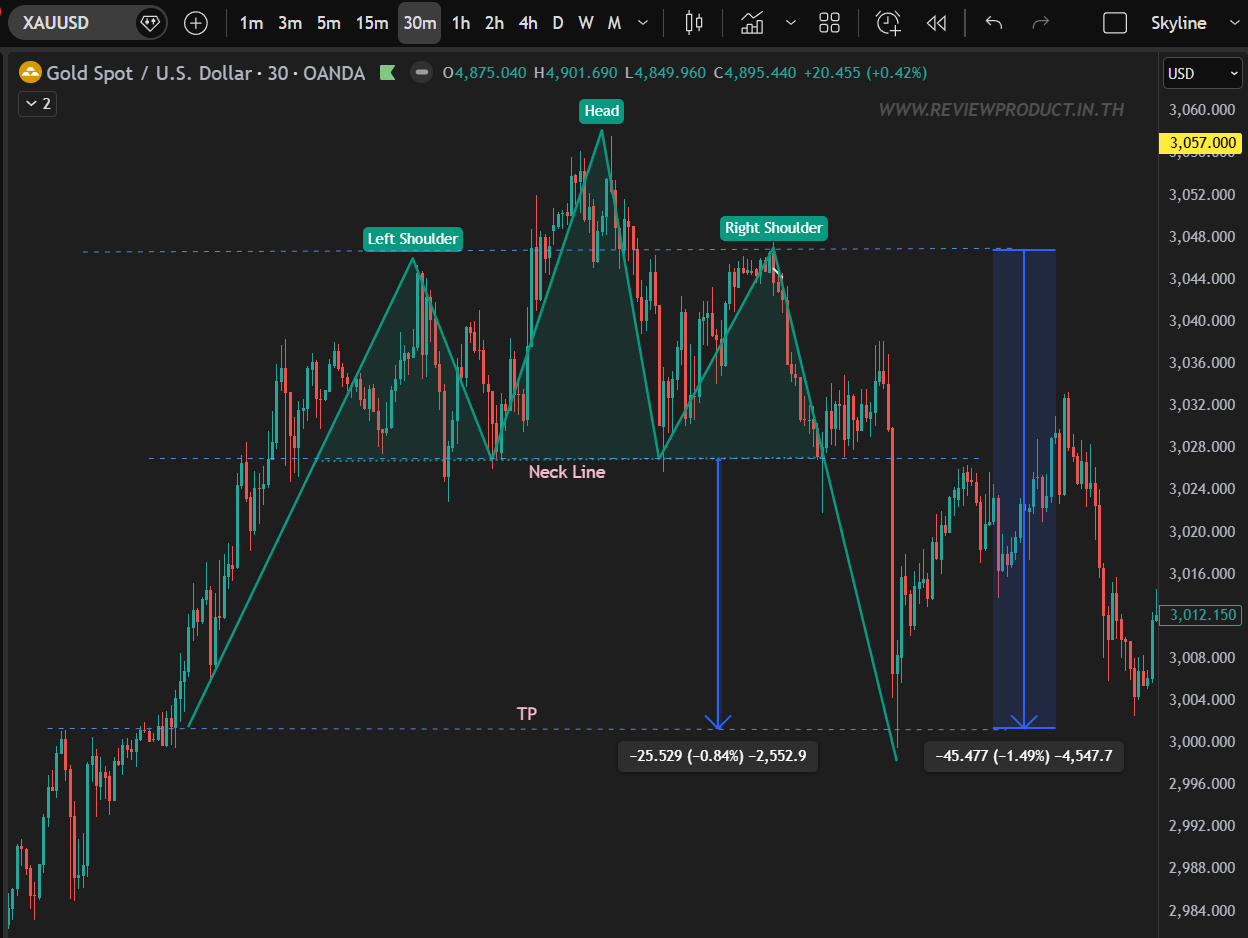
Task: Expand the timeframe intervals dropdown chevron
Action: (x=643, y=23)
